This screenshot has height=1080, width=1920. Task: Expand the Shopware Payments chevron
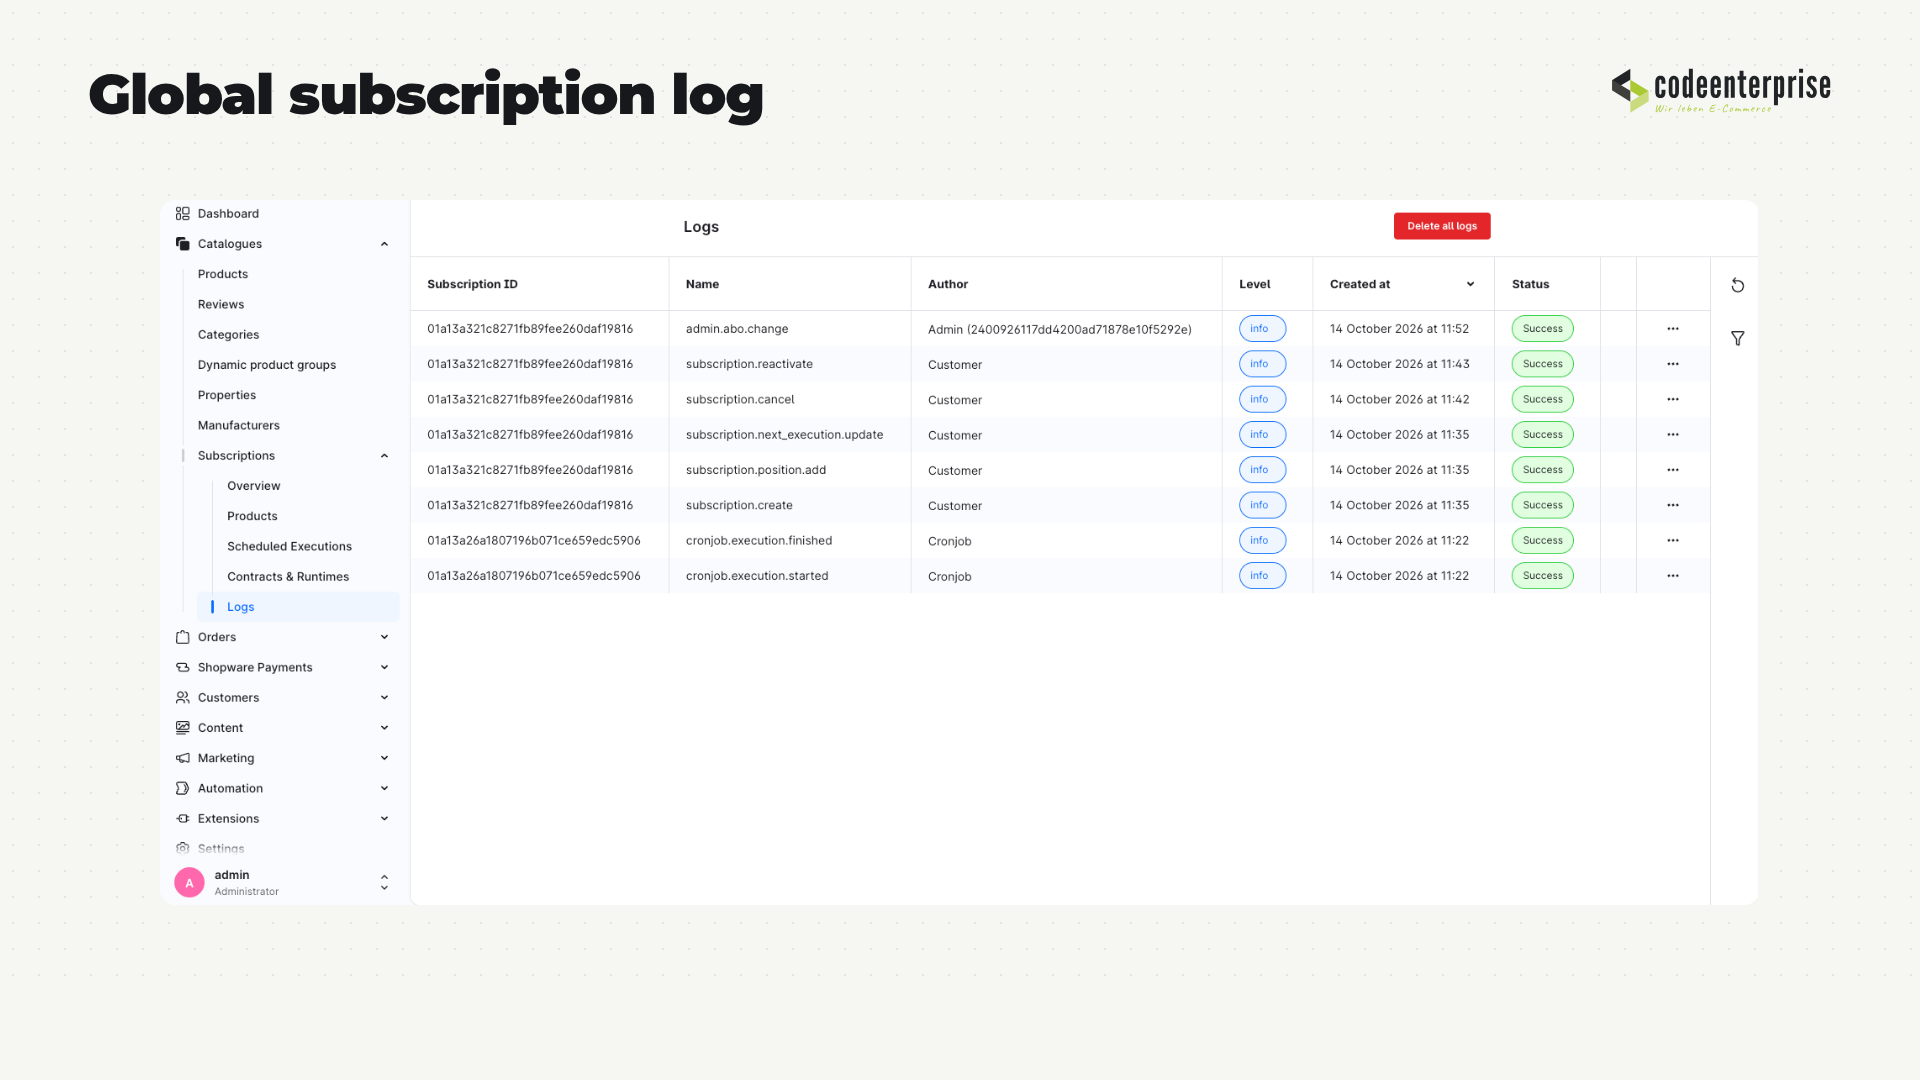point(384,667)
